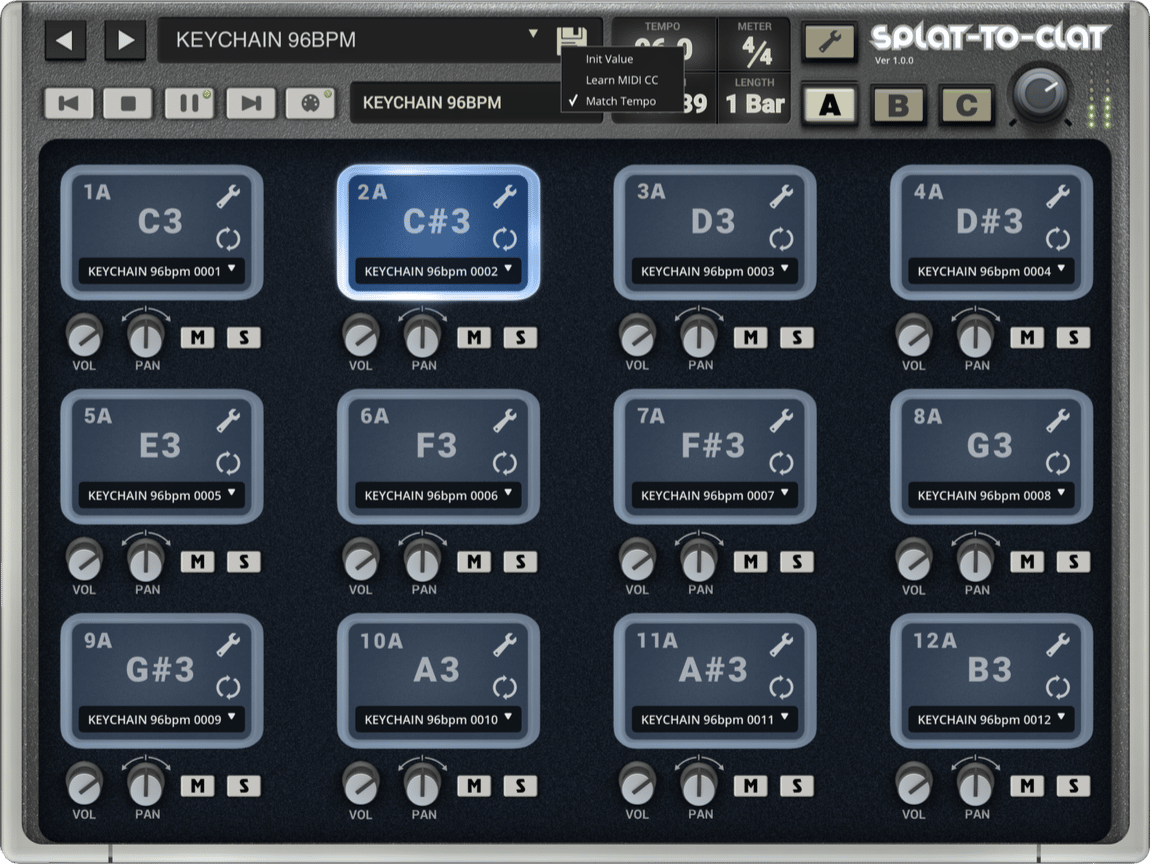This screenshot has height=864, width=1150.
Task: Toggle the mute button under pad 7A
Action: [750, 562]
